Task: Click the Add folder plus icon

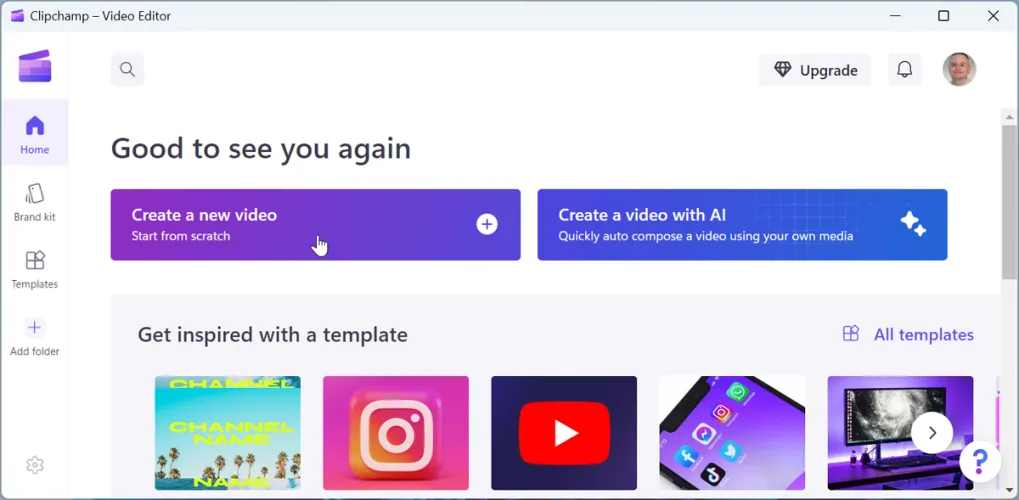Action: (34, 327)
